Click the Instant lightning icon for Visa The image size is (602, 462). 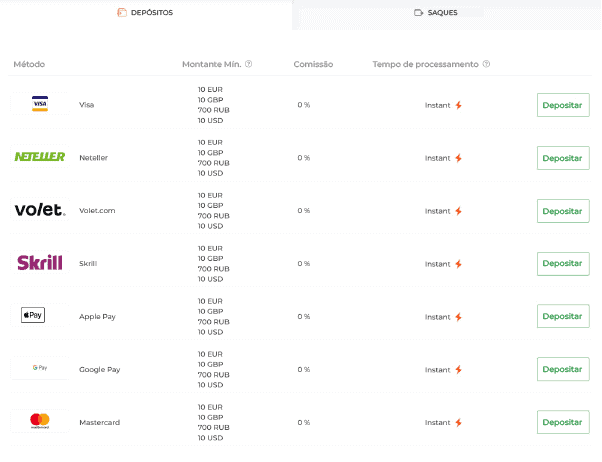(x=459, y=105)
